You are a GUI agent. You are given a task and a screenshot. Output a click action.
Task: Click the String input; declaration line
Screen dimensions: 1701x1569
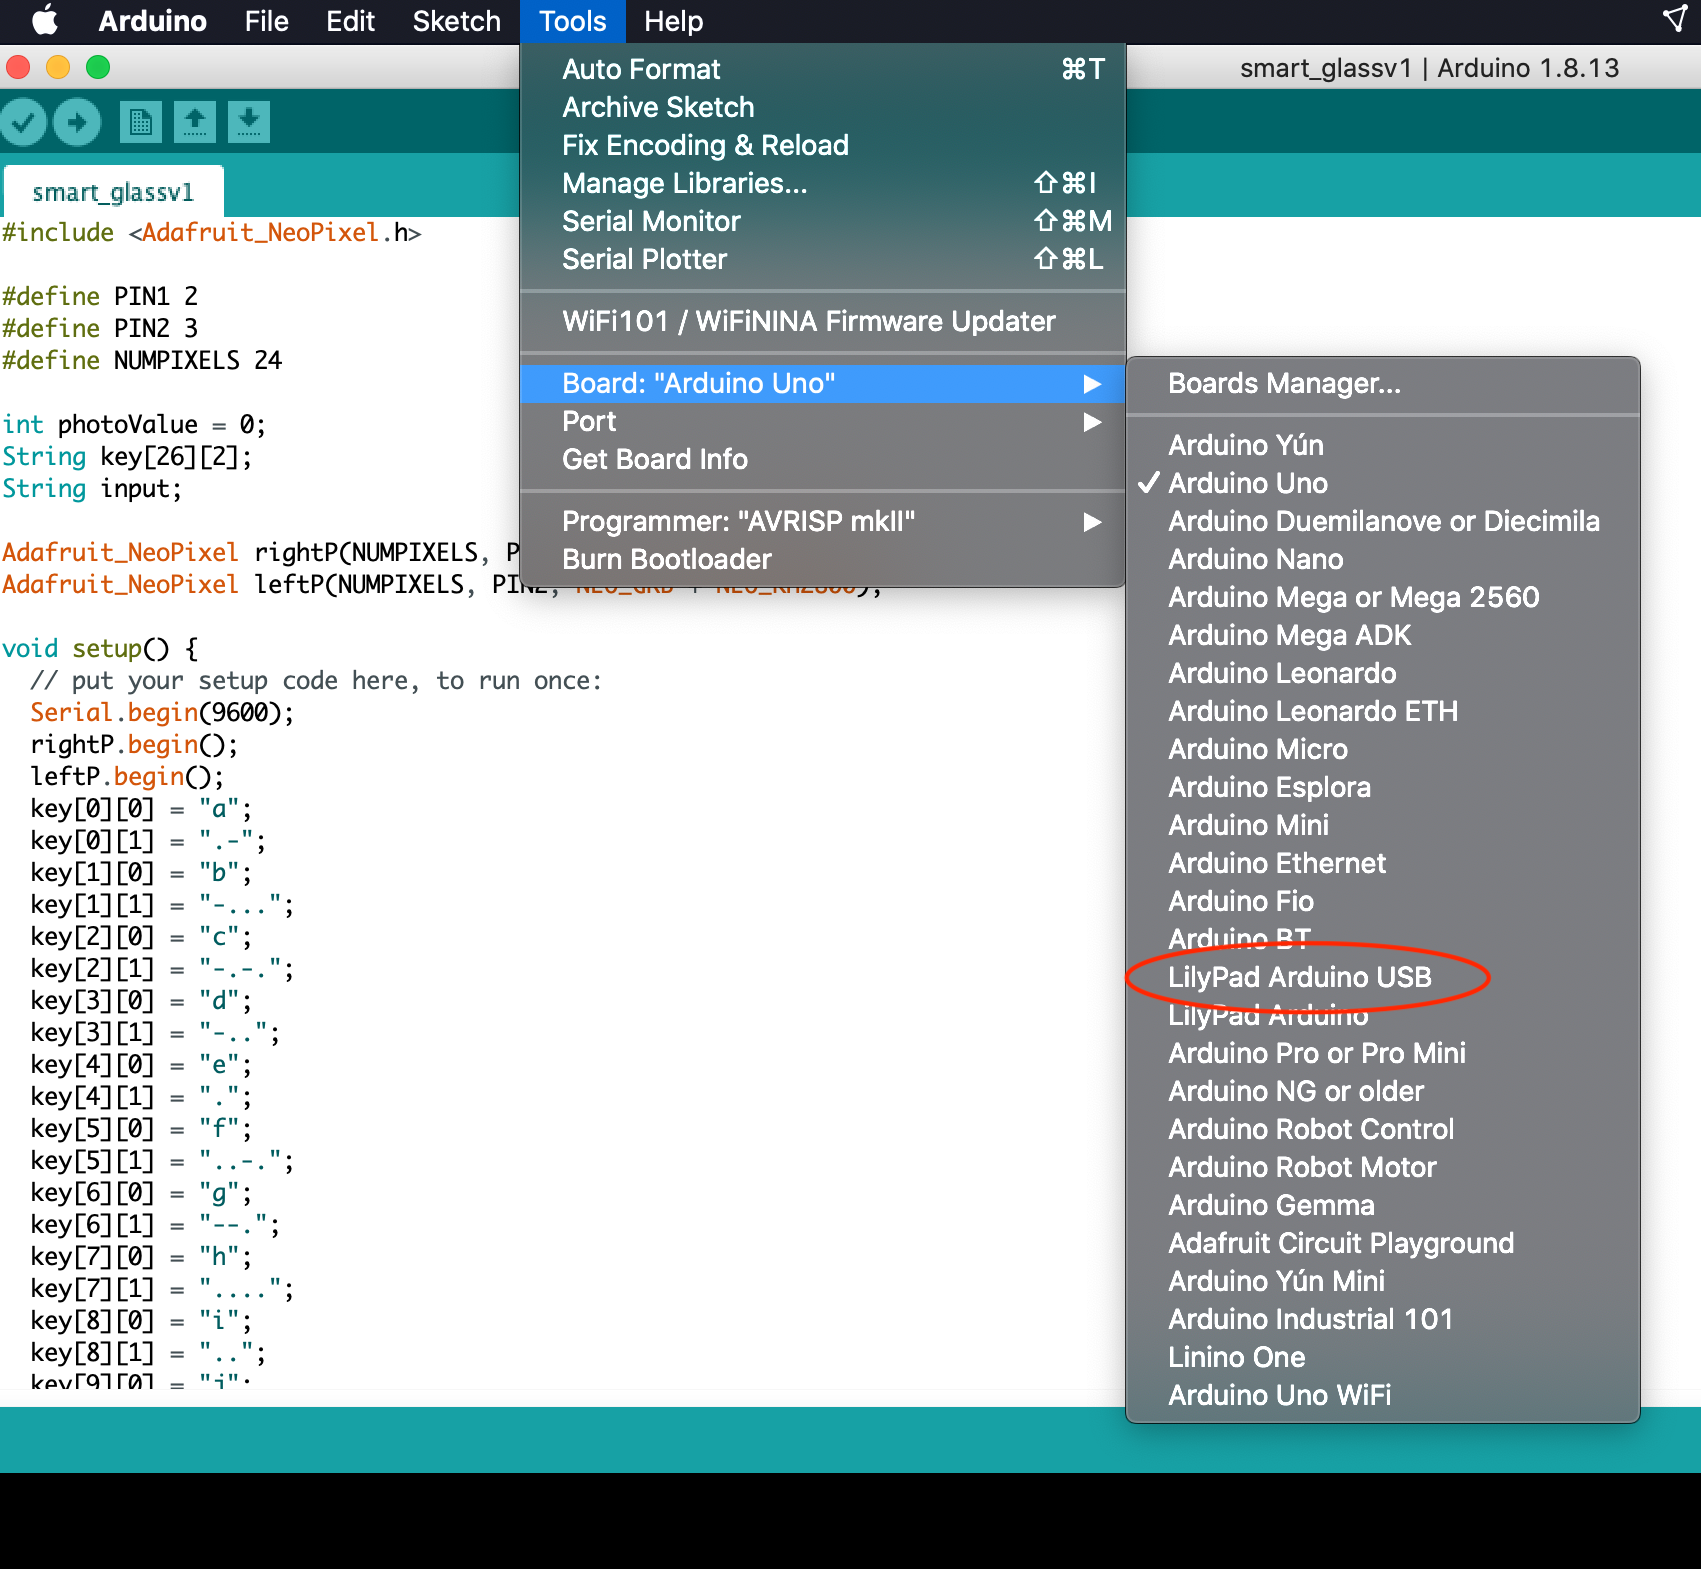(92, 488)
